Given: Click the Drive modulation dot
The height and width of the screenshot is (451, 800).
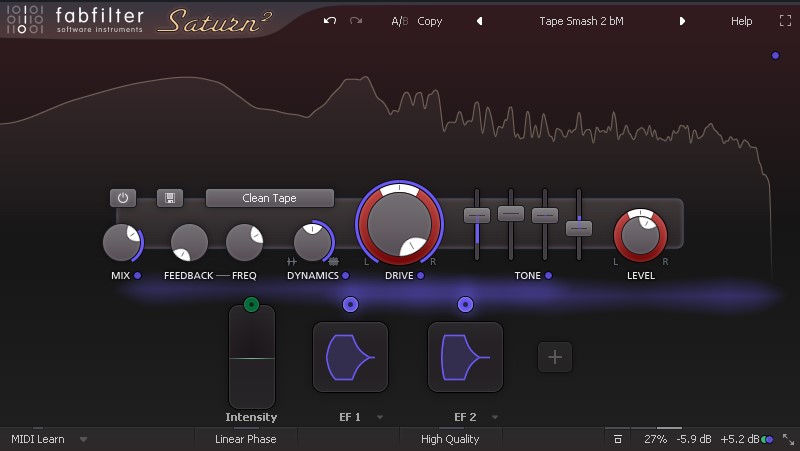Looking at the screenshot, I should click(x=420, y=275).
